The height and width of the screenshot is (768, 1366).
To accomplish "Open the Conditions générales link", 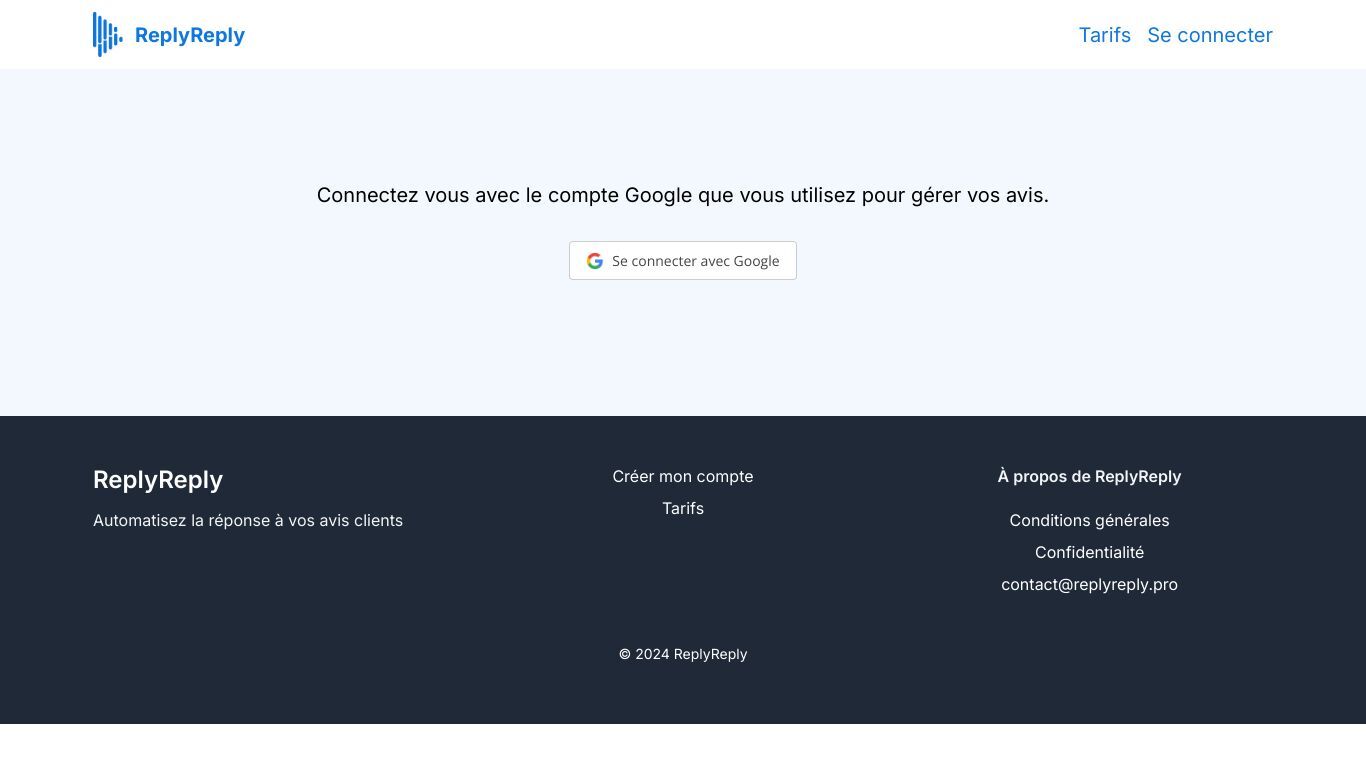I will pos(1089,520).
